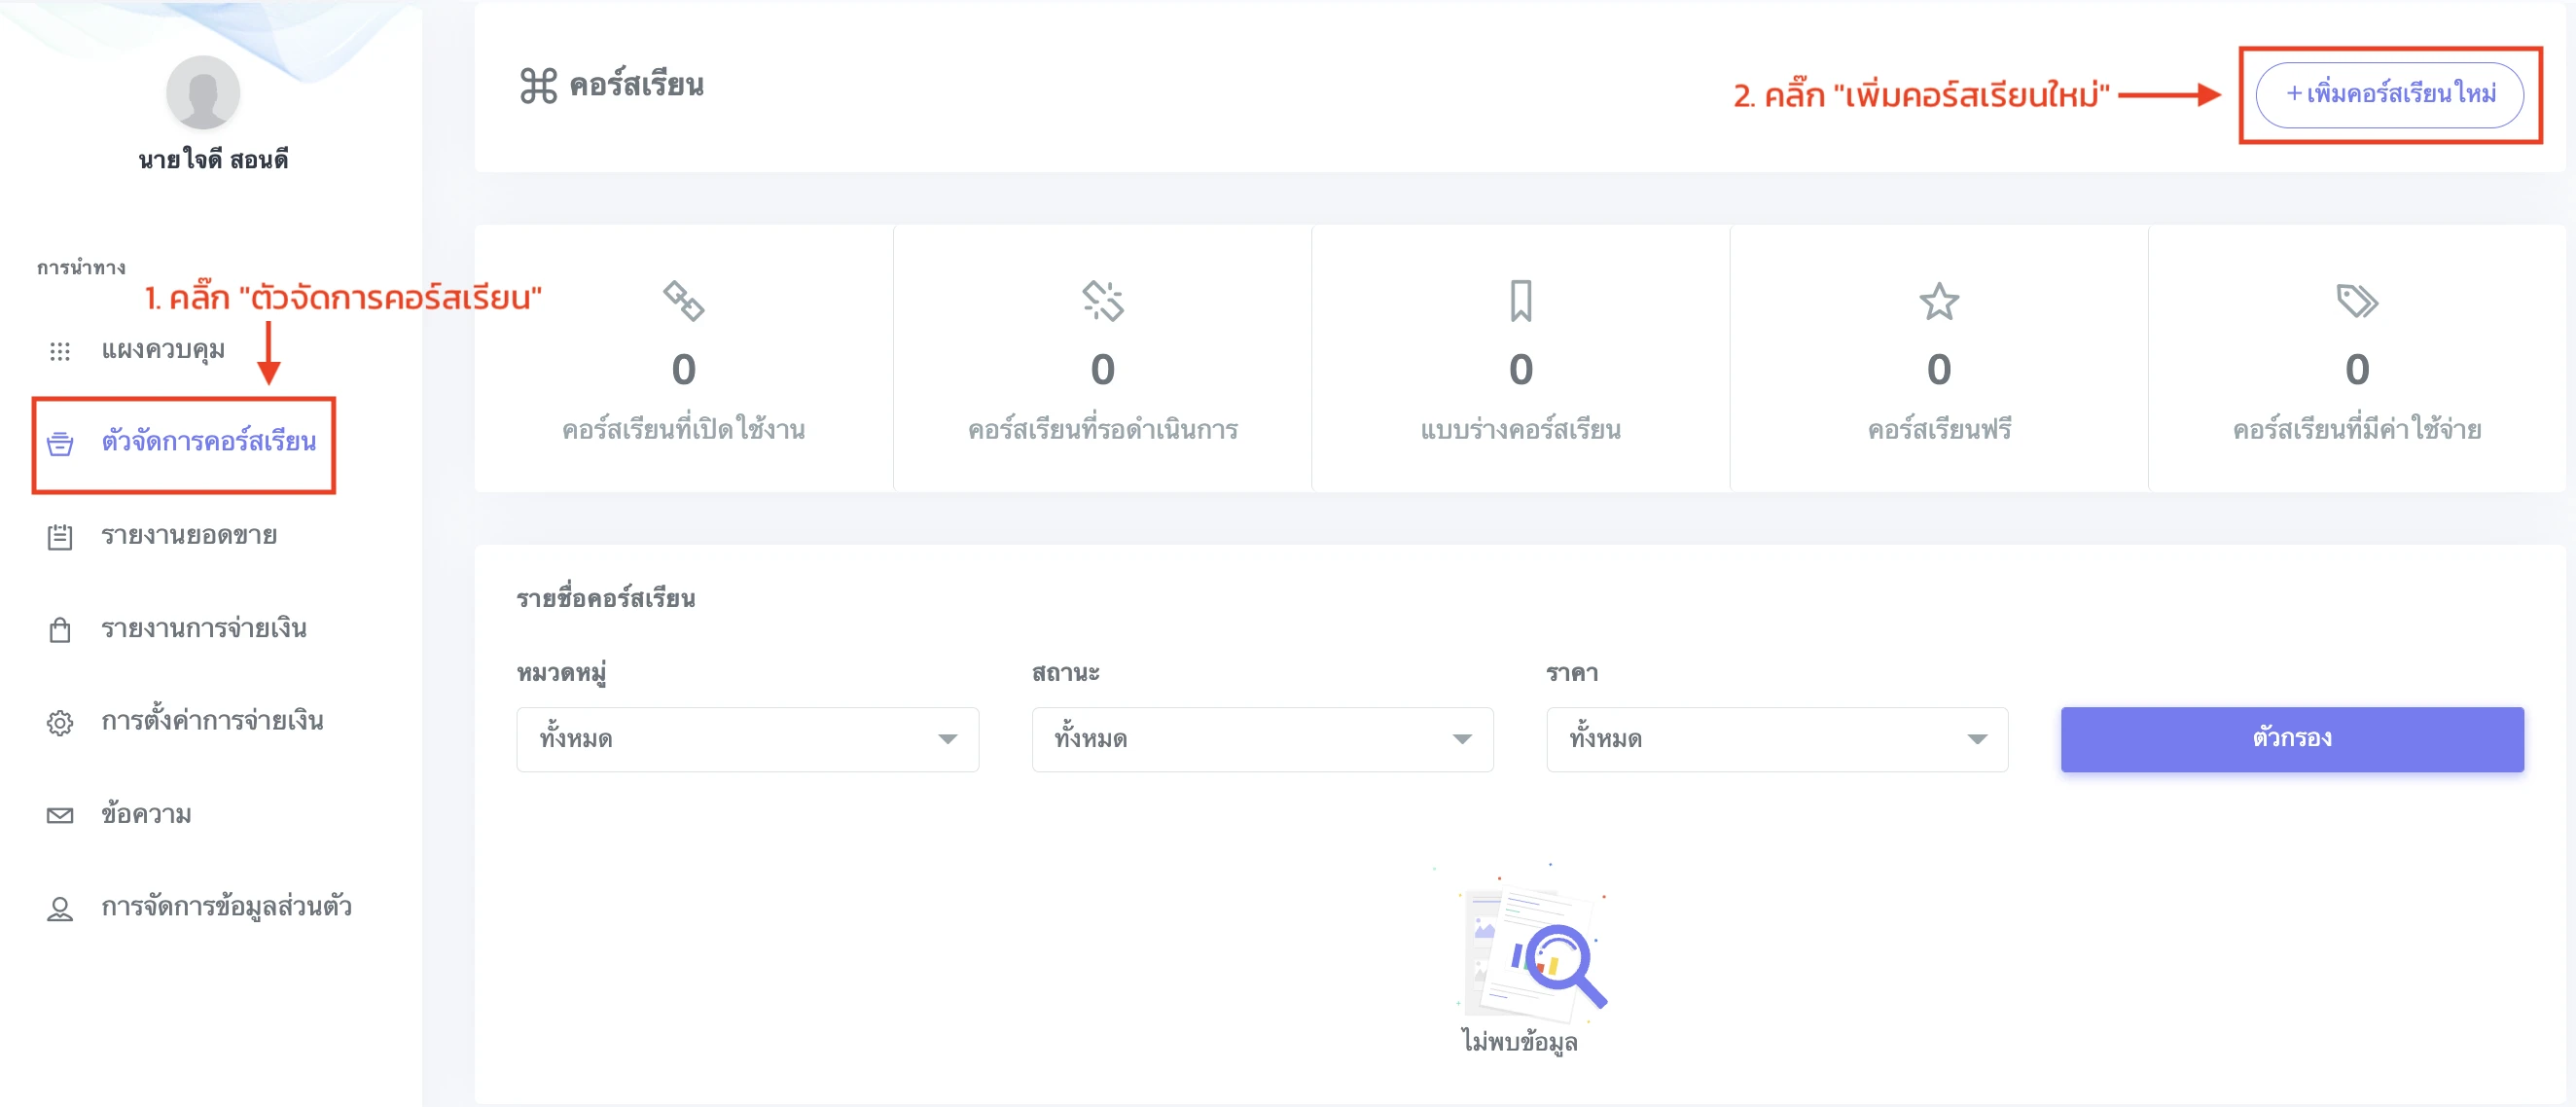
Task: Click the dashboard grid icon beside แผงควบคุม
Action: pyautogui.click(x=60, y=351)
